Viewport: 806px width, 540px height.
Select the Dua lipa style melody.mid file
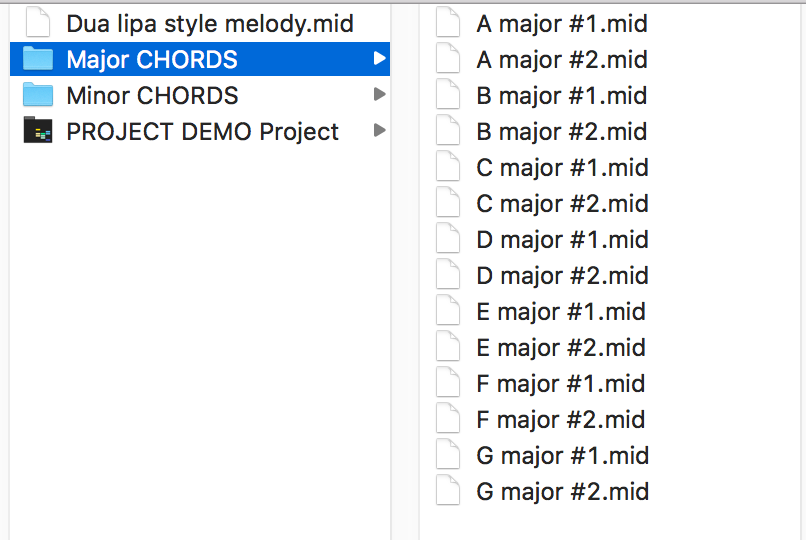tap(210, 23)
